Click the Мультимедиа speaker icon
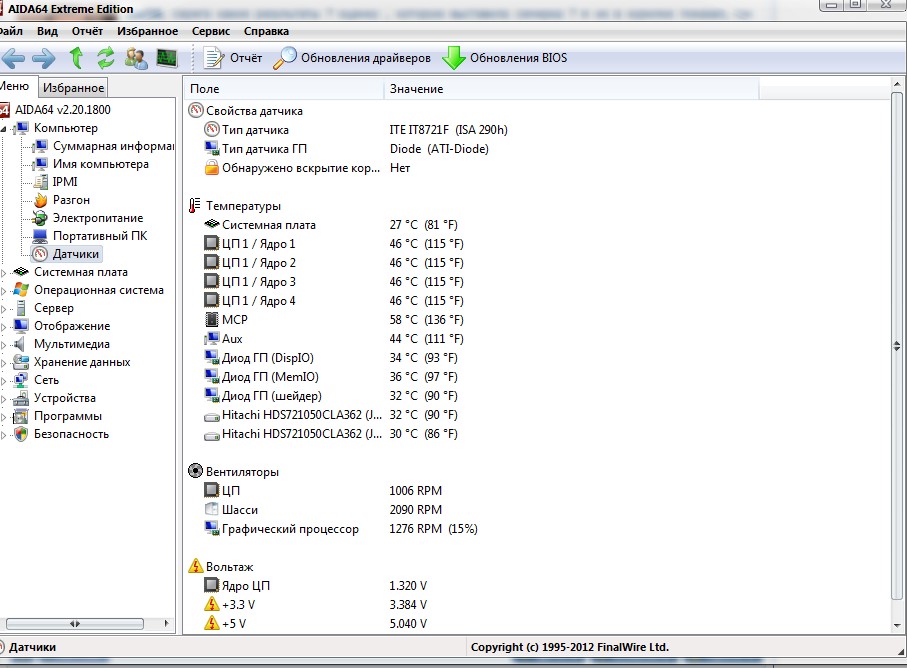The image size is (907, 668). click(20, 344)
